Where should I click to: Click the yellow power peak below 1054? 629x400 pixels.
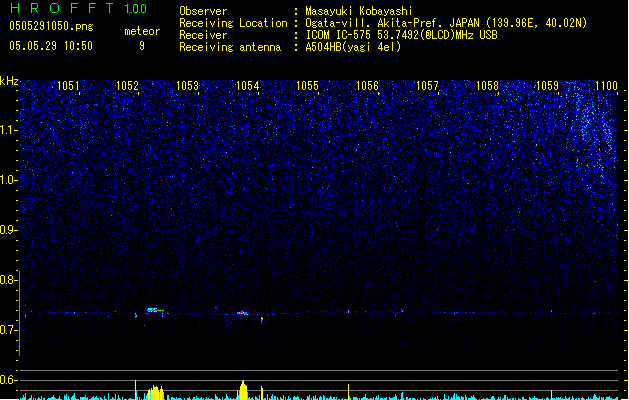point(243,390)
